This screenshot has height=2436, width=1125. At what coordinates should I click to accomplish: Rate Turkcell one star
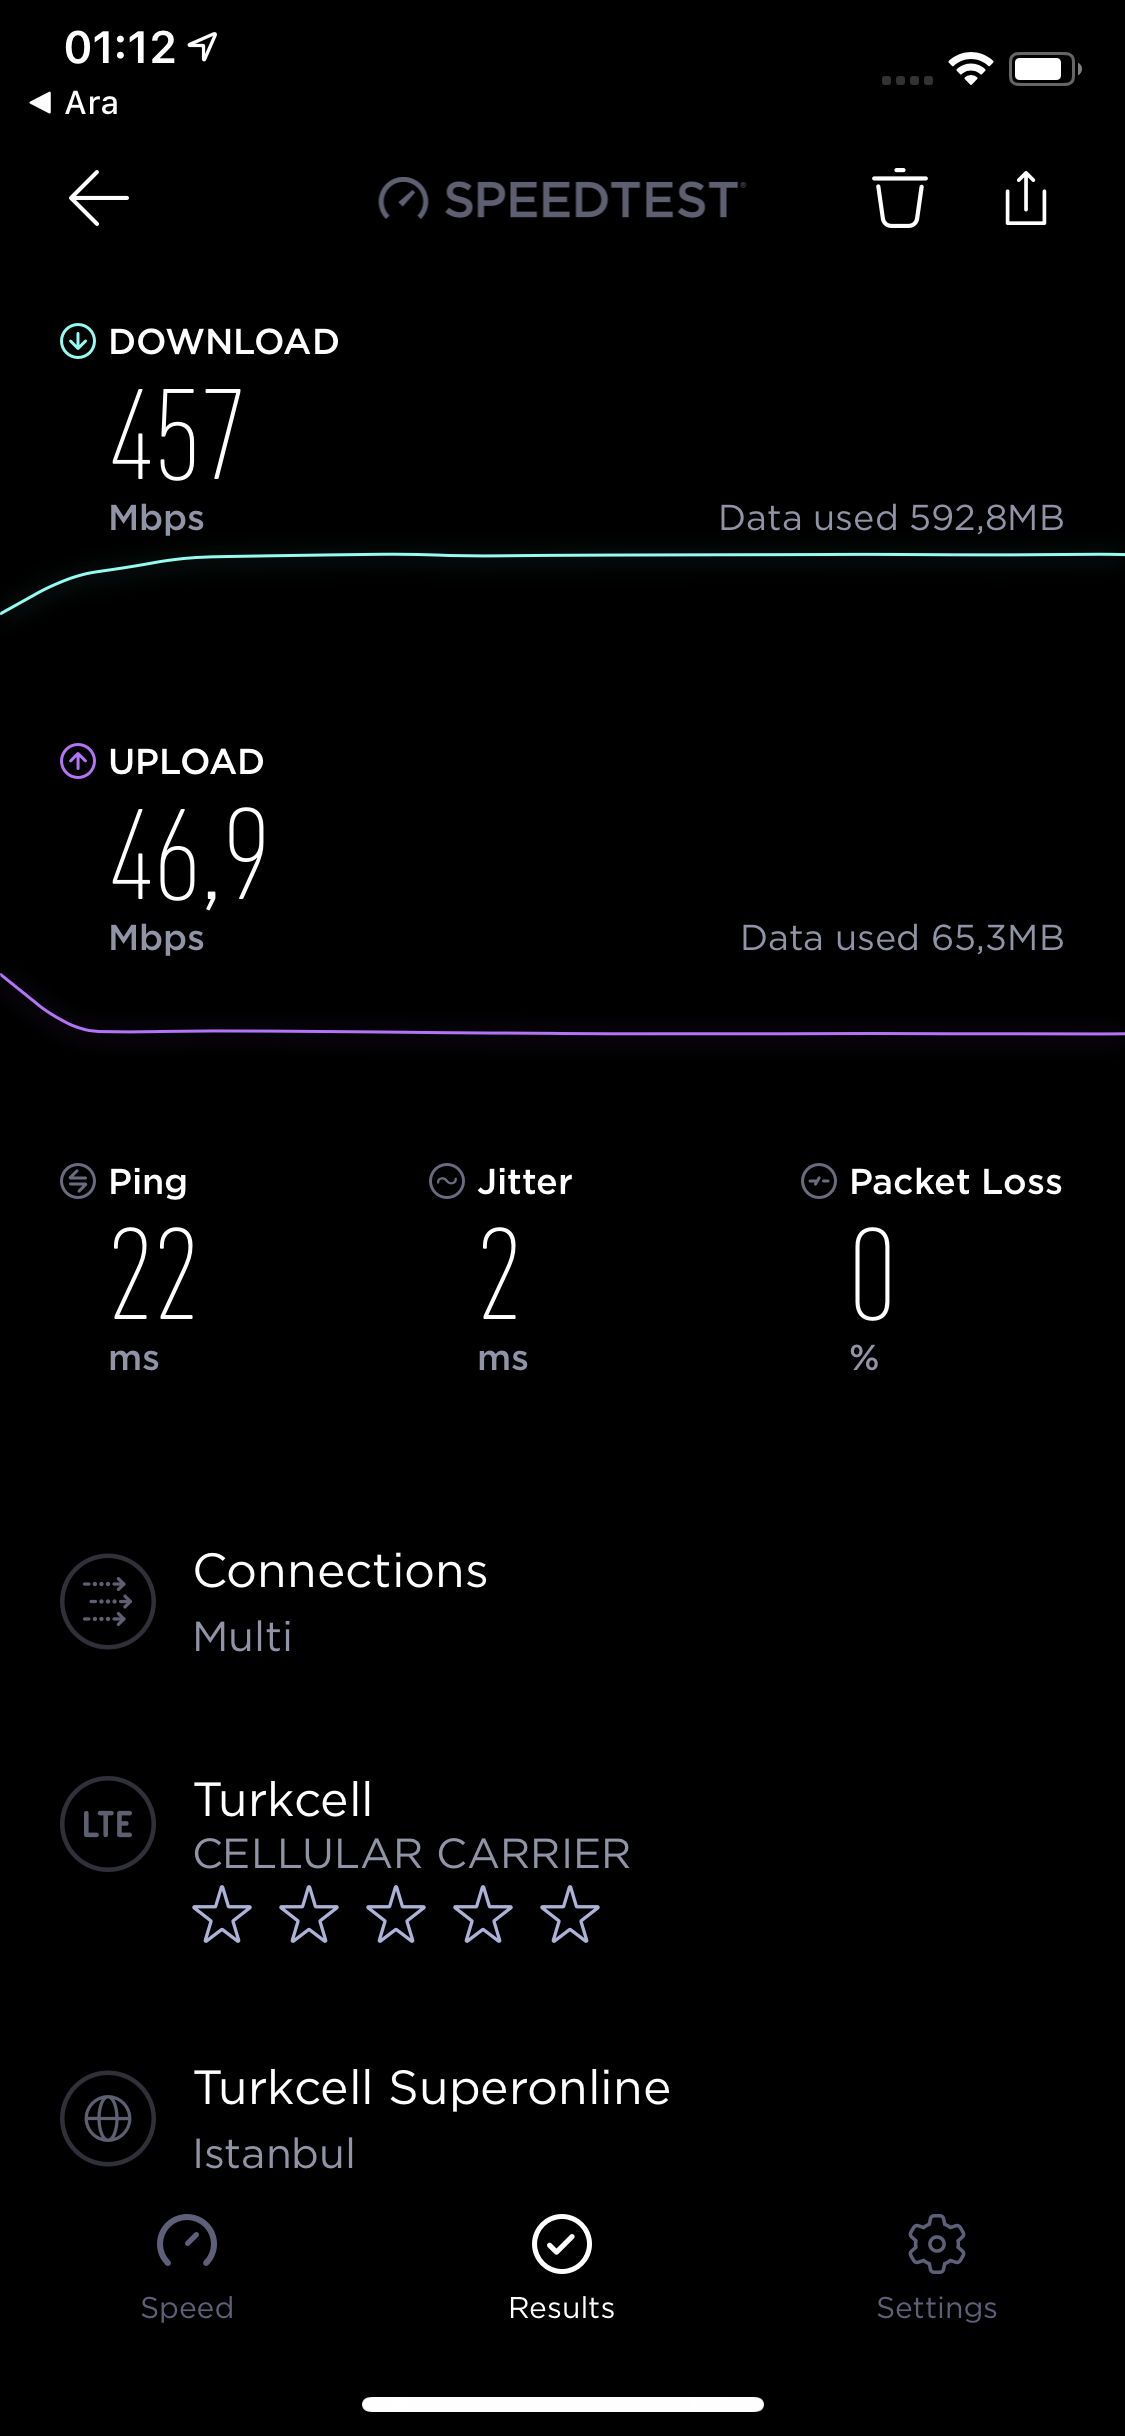tap(222, 1914)
